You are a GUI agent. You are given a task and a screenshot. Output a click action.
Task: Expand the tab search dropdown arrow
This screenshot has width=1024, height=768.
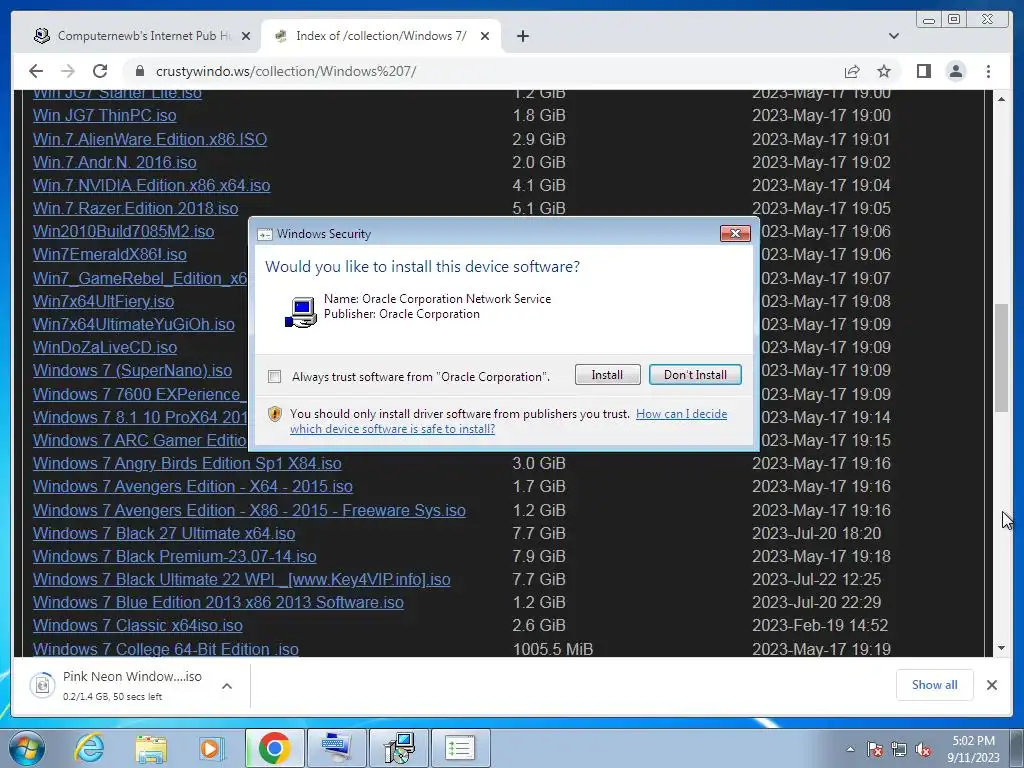pyautogui.click(x=893, y=36)
